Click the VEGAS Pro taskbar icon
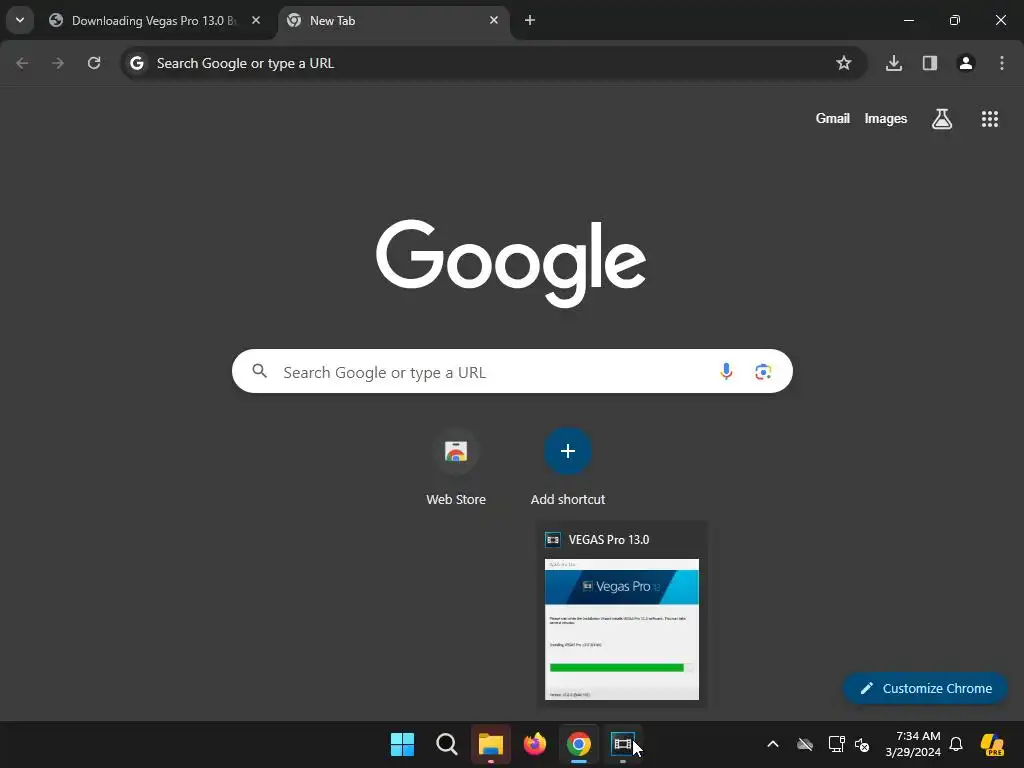 622,744
